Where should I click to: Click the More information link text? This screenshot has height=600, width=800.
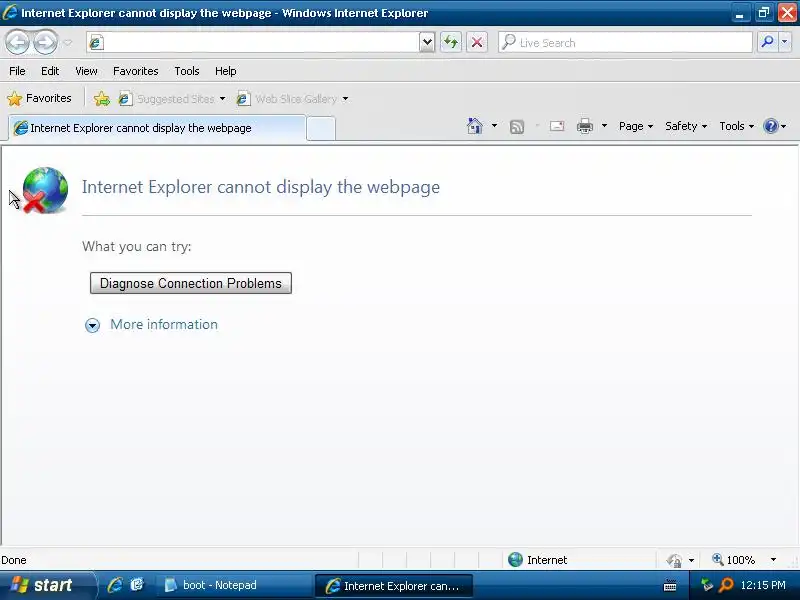pyautogui.click(x=164, y=324)
